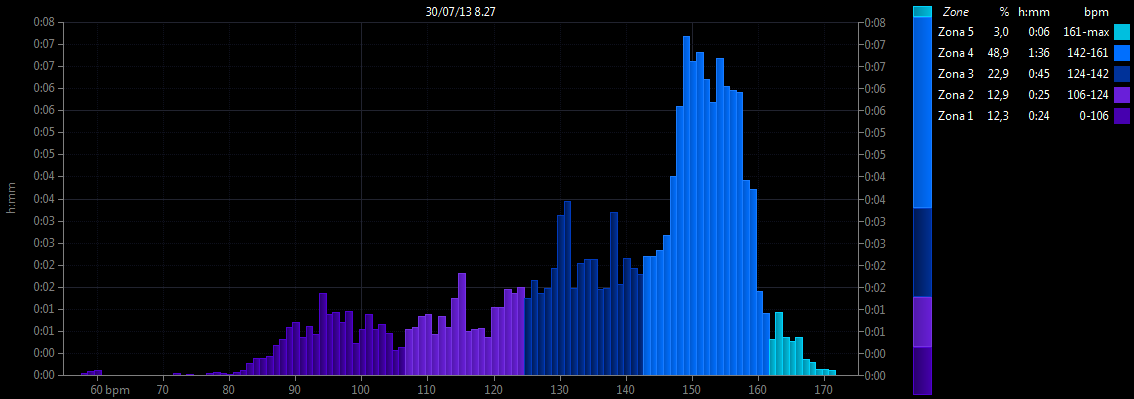Click the Zona 5 cyan color swatch
Image resolution: width=1134 pixels, height=399 pixels.
coord(1122,32)
